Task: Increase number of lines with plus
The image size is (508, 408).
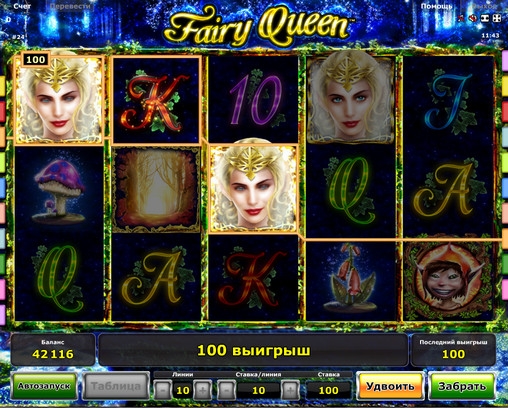Action: click(202, 390)
